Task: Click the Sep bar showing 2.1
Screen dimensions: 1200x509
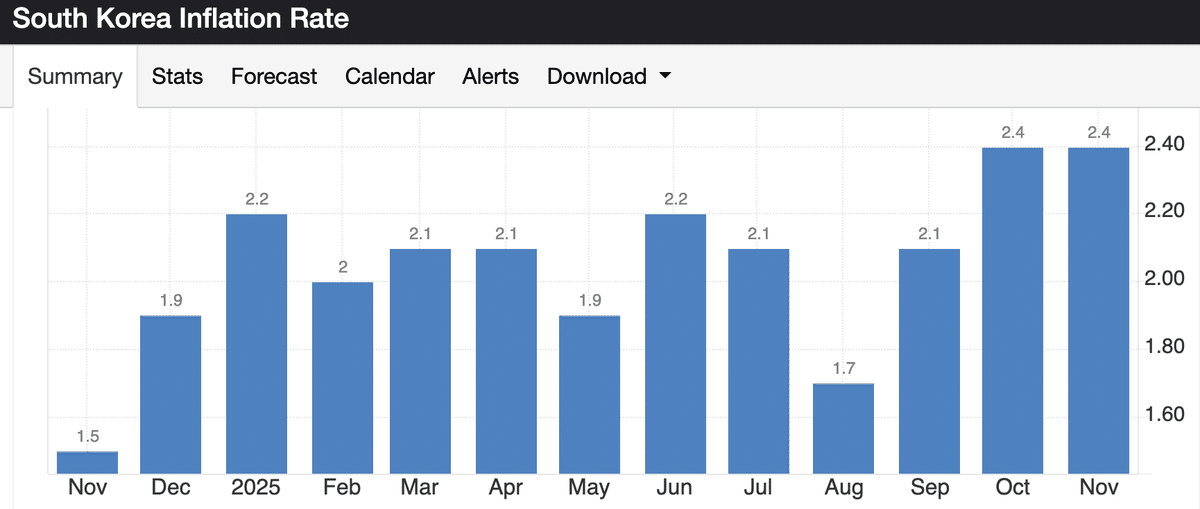Action: [x=930, y=360]
